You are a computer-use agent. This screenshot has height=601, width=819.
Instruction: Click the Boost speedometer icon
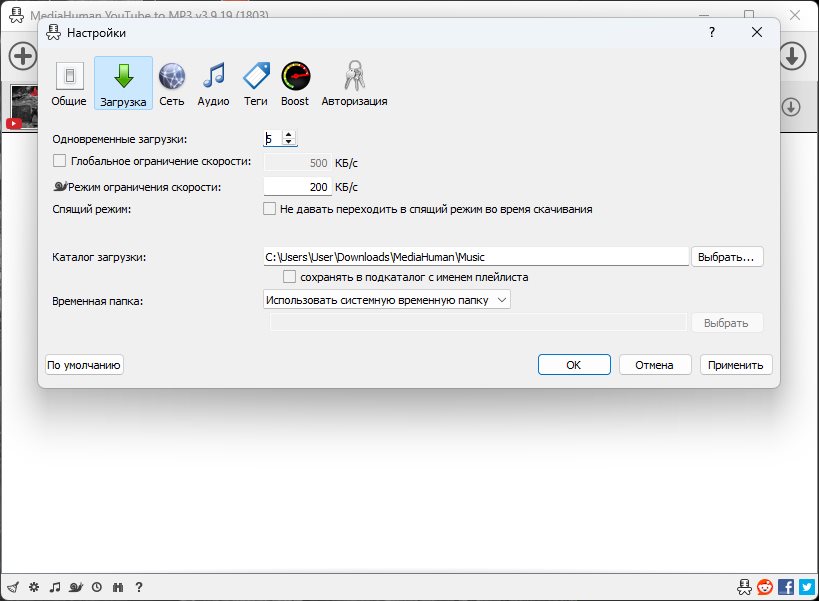pyautogui.click(x=295, y=83)
